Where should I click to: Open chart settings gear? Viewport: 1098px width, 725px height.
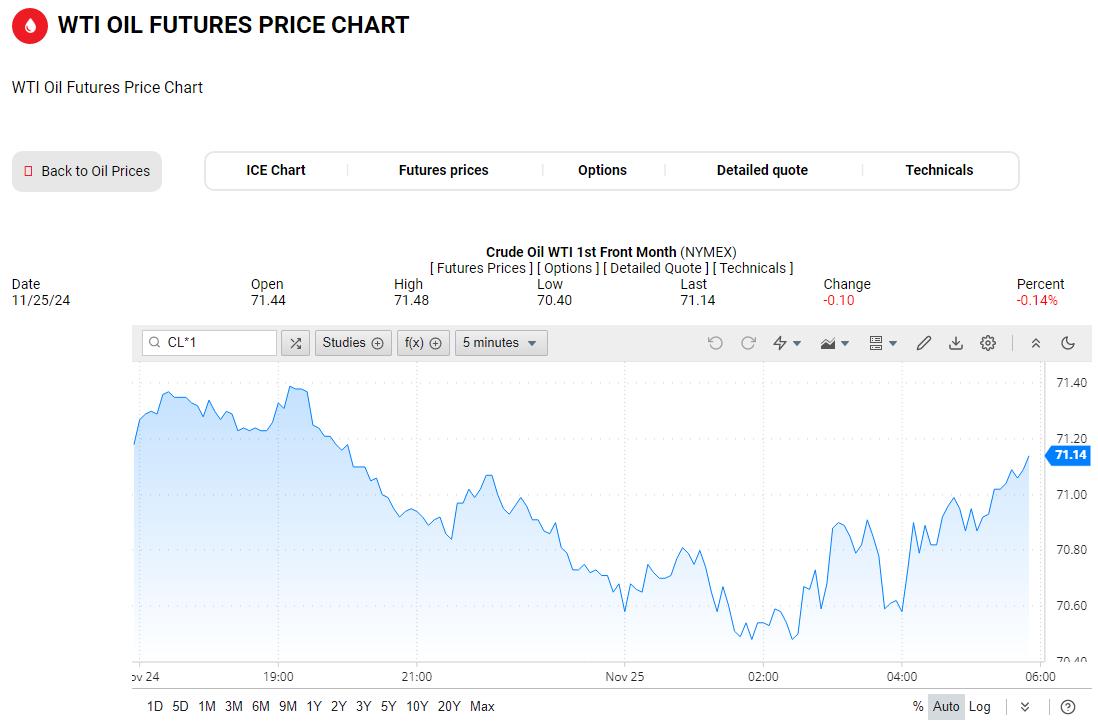point(988,343)
